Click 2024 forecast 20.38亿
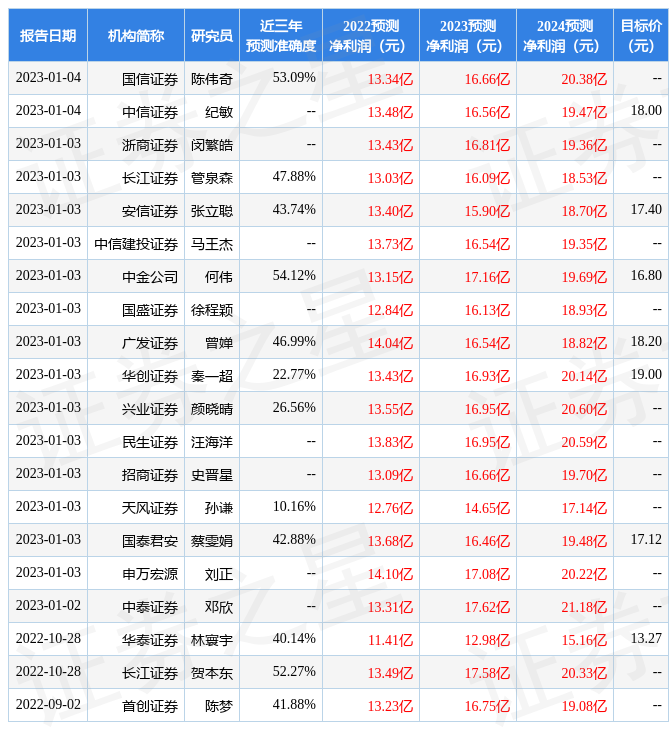 tap(584, 79)
